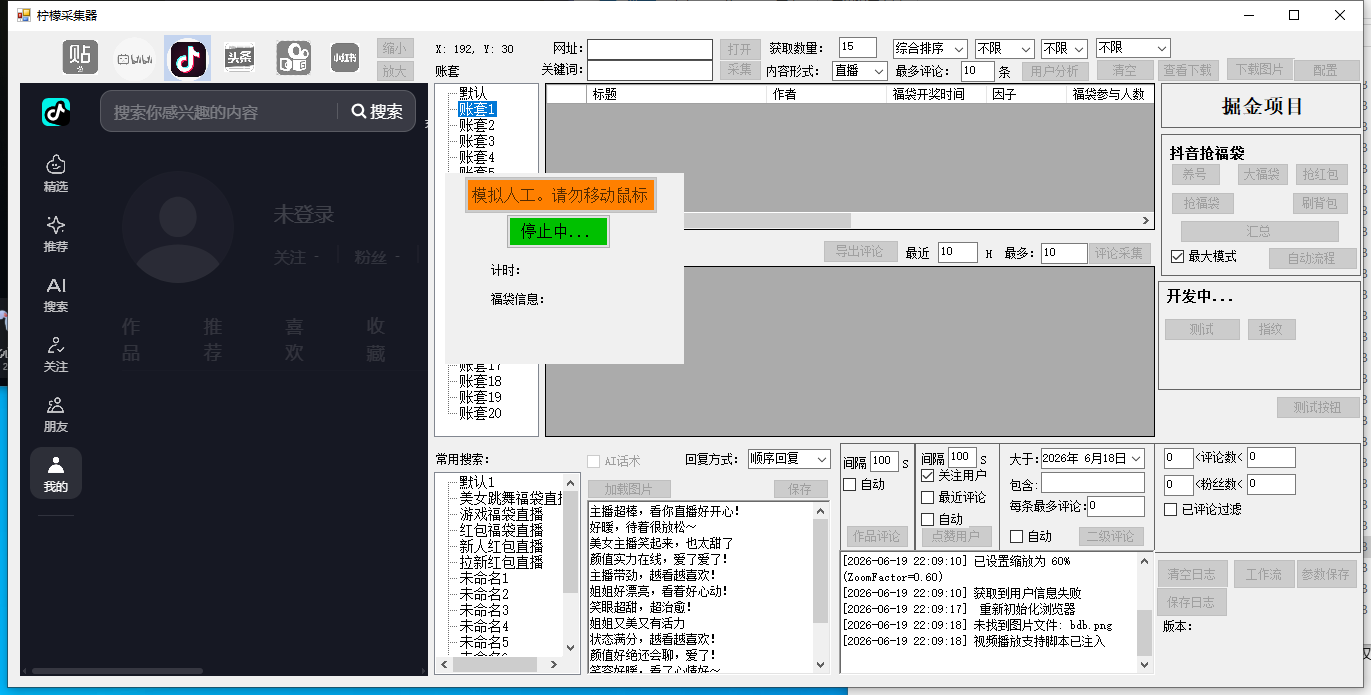Toggle the 已评论过滤 checkbox
Viewport: 1371px width, 695px height.
tap(1171, 509)
